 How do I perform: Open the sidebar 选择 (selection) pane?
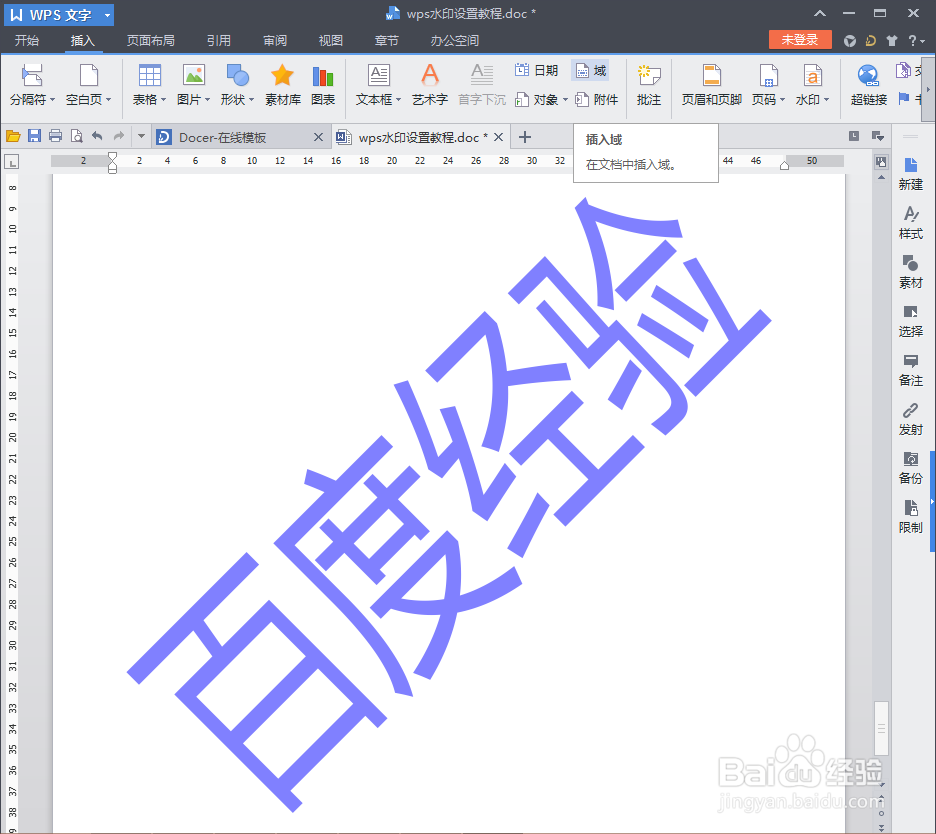point(910,321)
